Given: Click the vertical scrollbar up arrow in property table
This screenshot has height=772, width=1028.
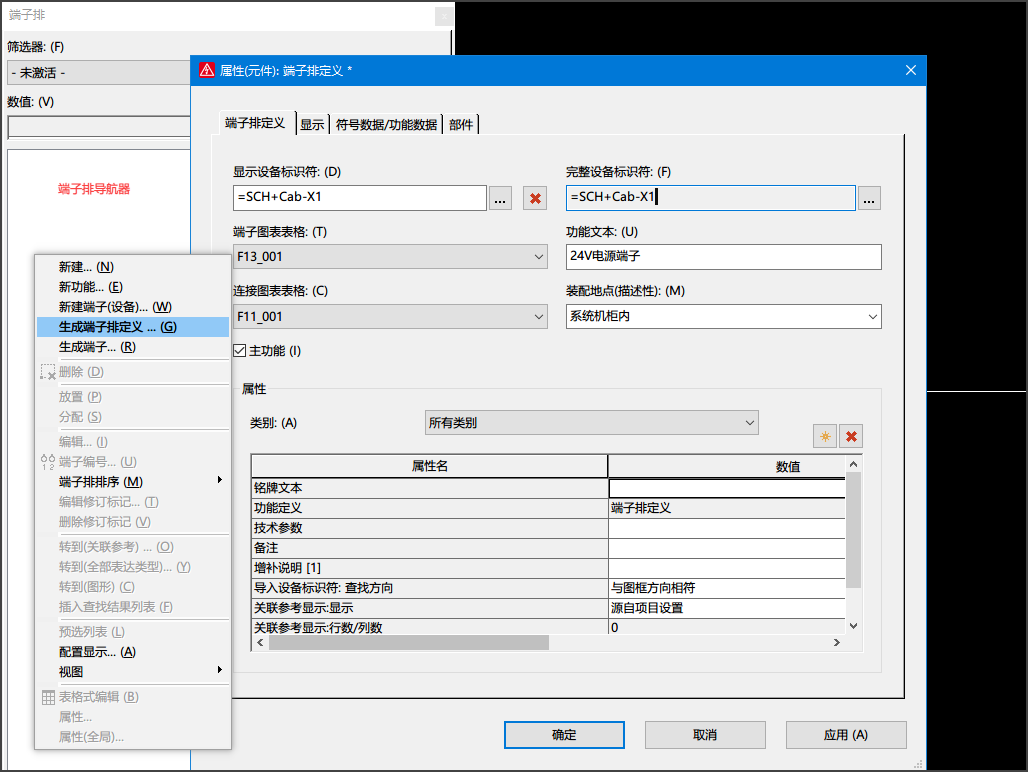Looking at the screenshot, I should click(853, 464).
